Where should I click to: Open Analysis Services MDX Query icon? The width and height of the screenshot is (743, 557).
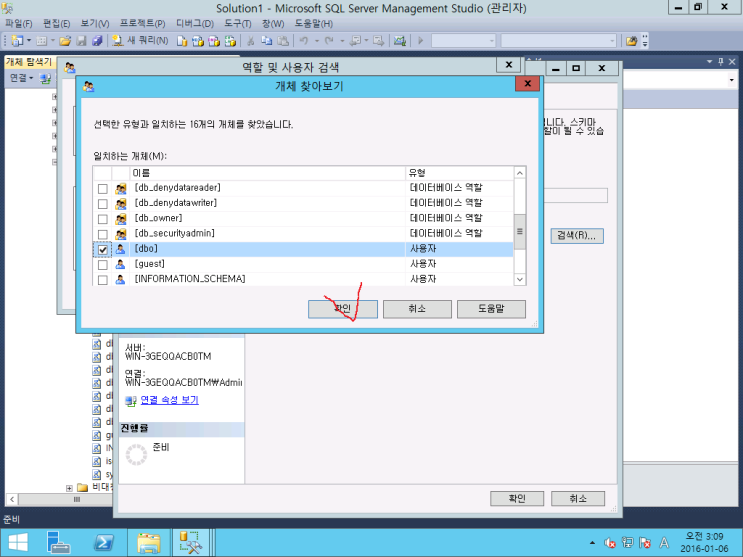pyautogui.click(x=198, y=41)
